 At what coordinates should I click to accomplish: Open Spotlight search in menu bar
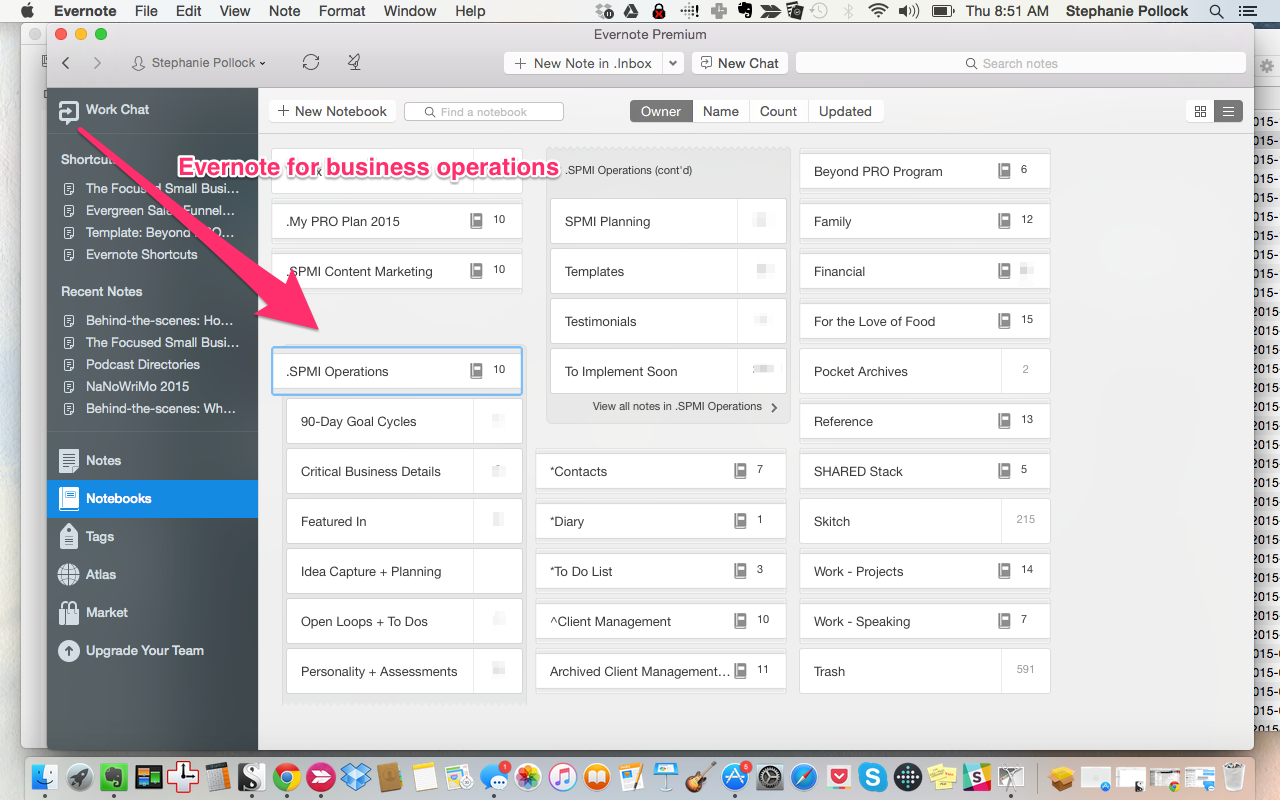1216,11
